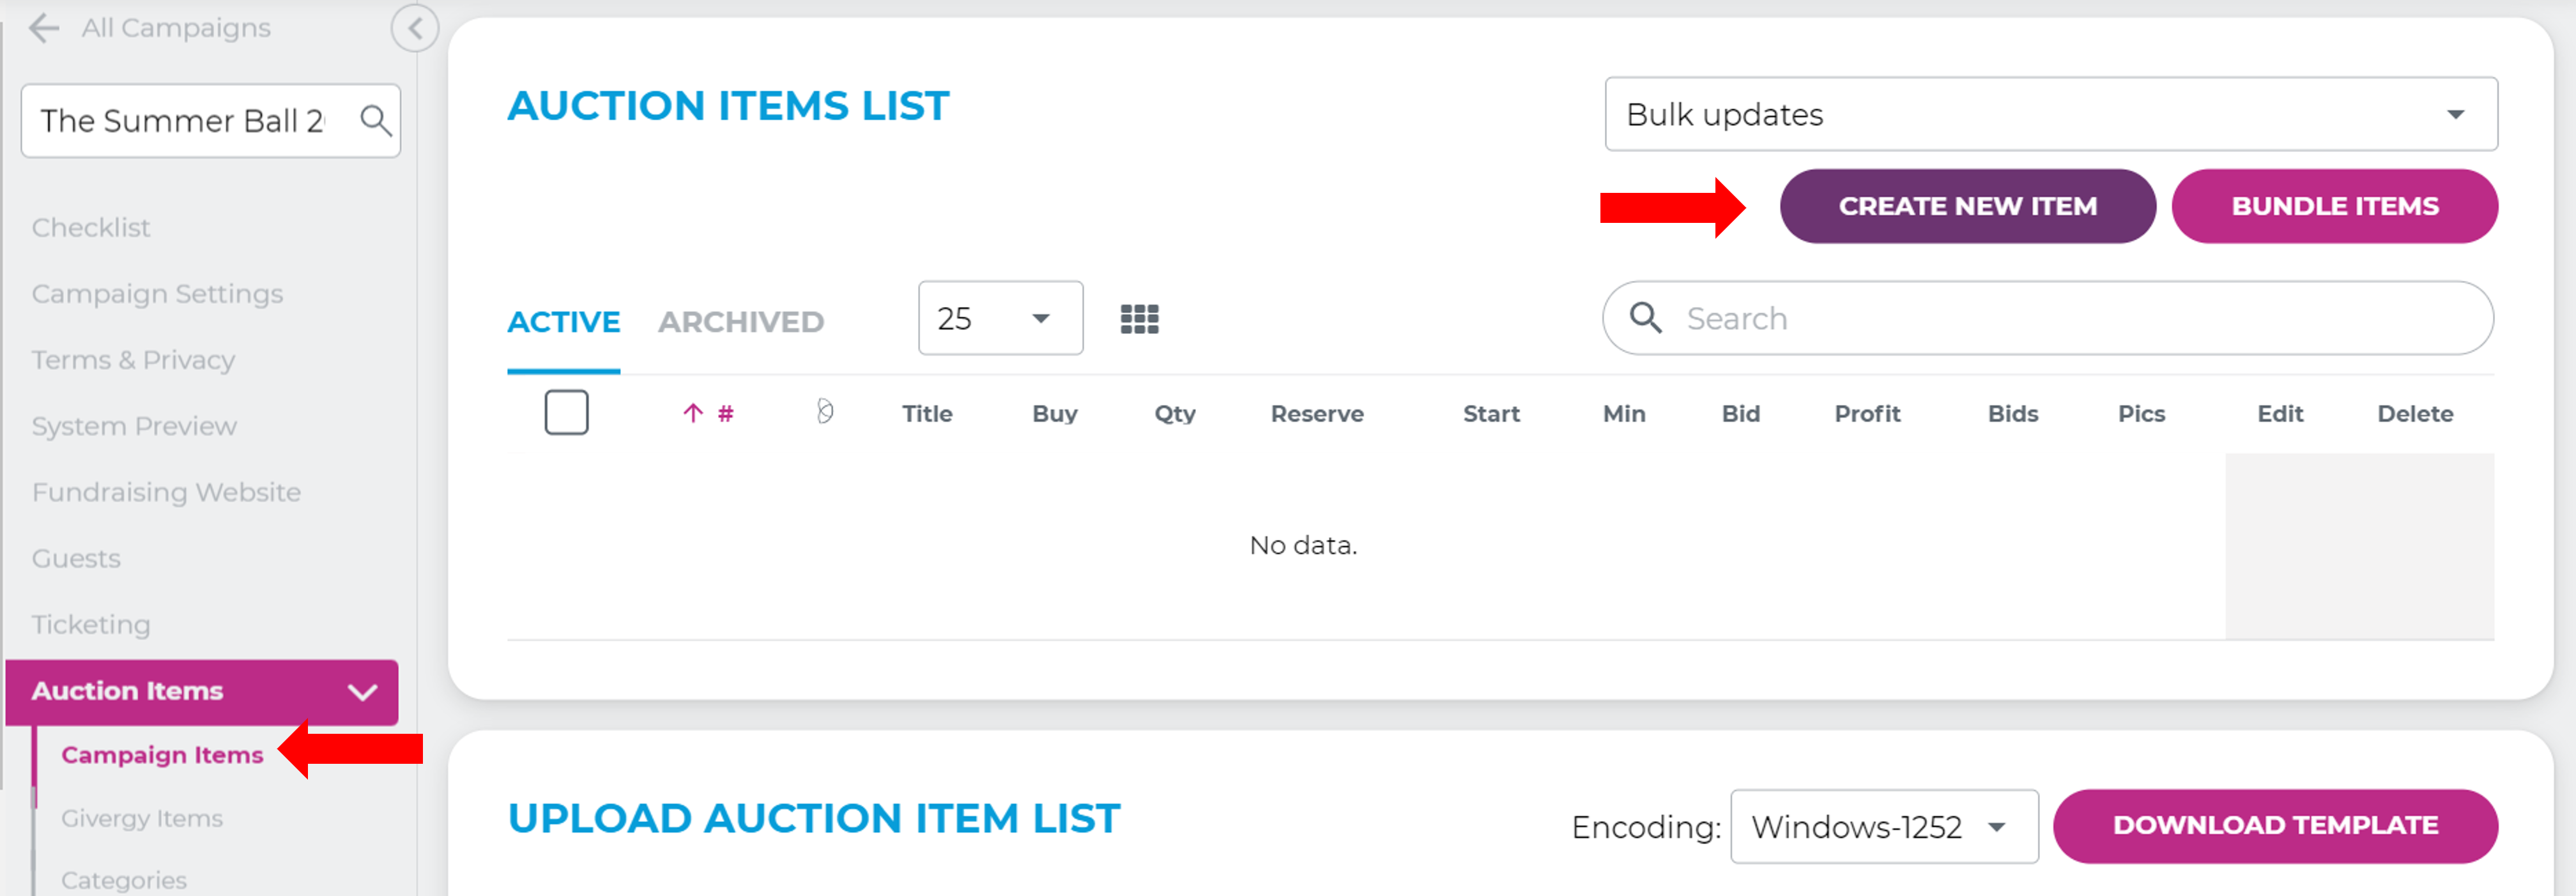The height and width of the screenshot is (896, 2576).
Task: Collapse the sidebar with the chevron circle
Action: (x=414, y=28)
